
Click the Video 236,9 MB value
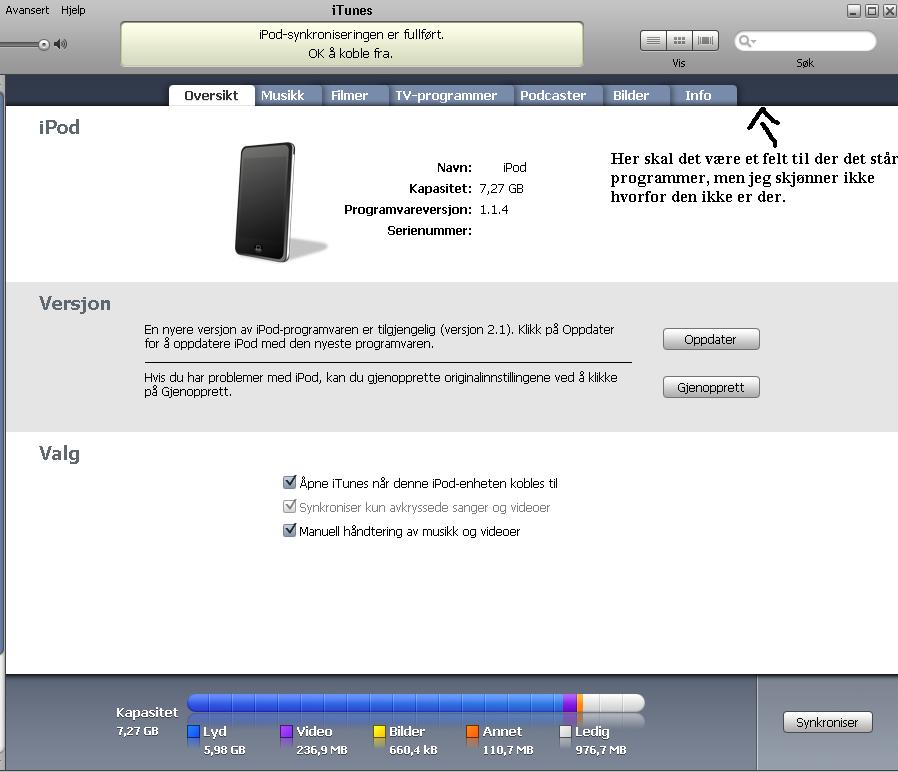click(x=322, y=750)
